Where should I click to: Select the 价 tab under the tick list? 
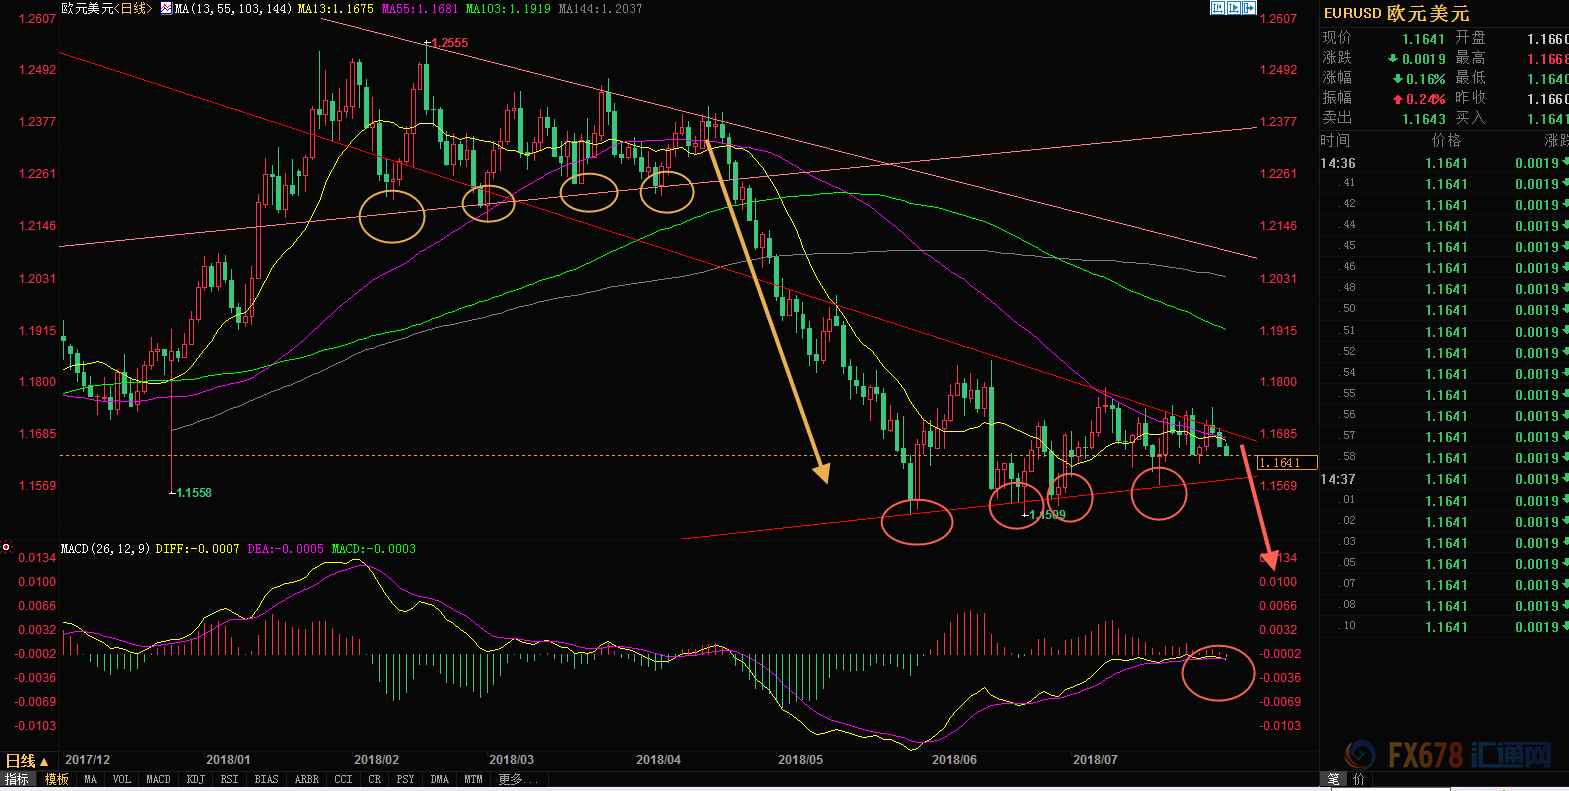coord(1358,779)
